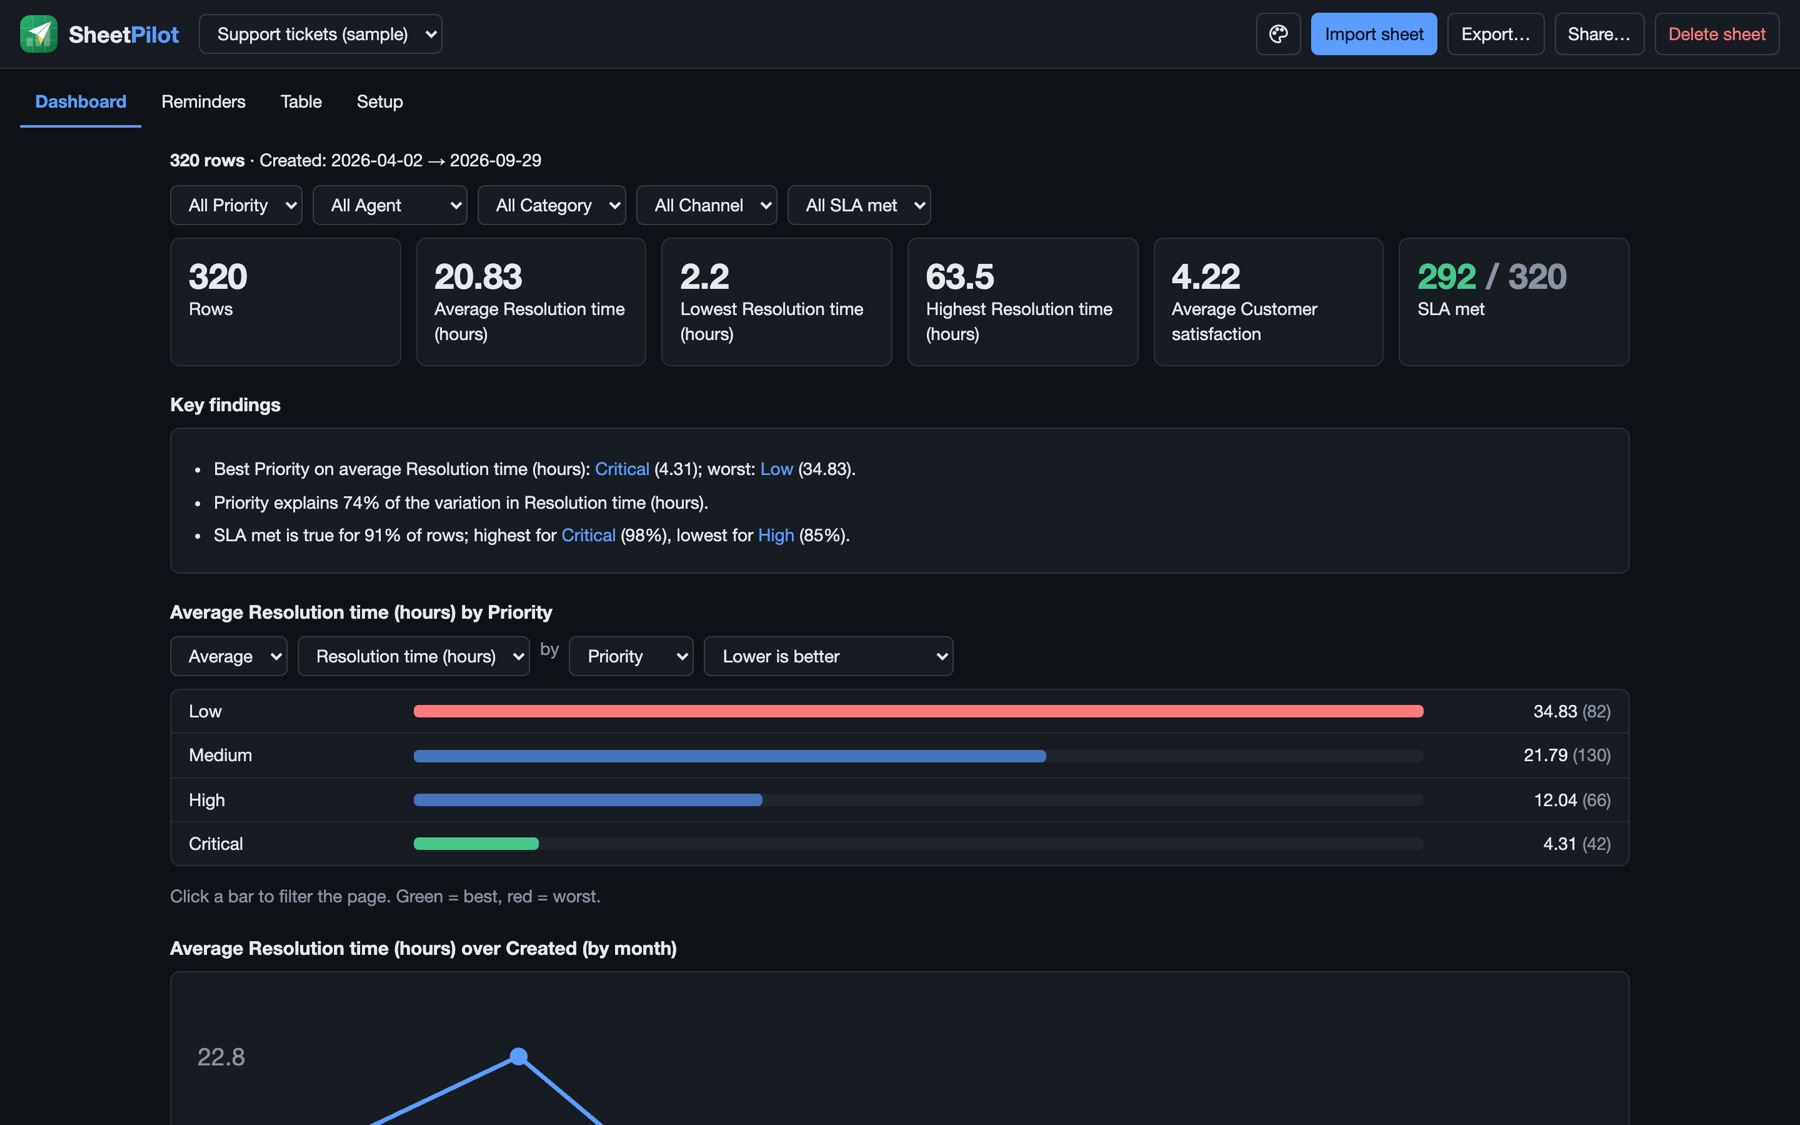Go to the Setup tab
This screenshot has width=1800, height=1125.
[x=379, y=101]
